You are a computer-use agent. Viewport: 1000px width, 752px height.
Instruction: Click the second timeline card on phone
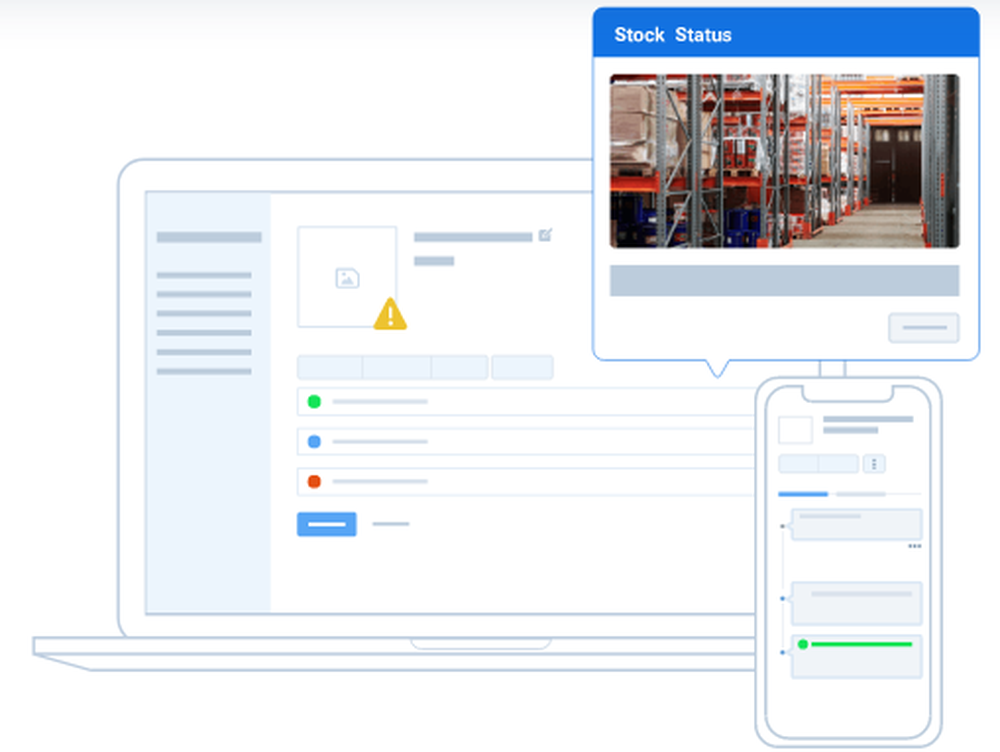857,603
